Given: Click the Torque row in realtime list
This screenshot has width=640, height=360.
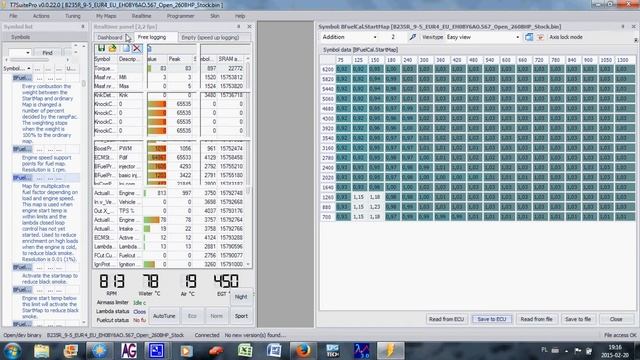Looking at the screenshot, I should 169,69.
